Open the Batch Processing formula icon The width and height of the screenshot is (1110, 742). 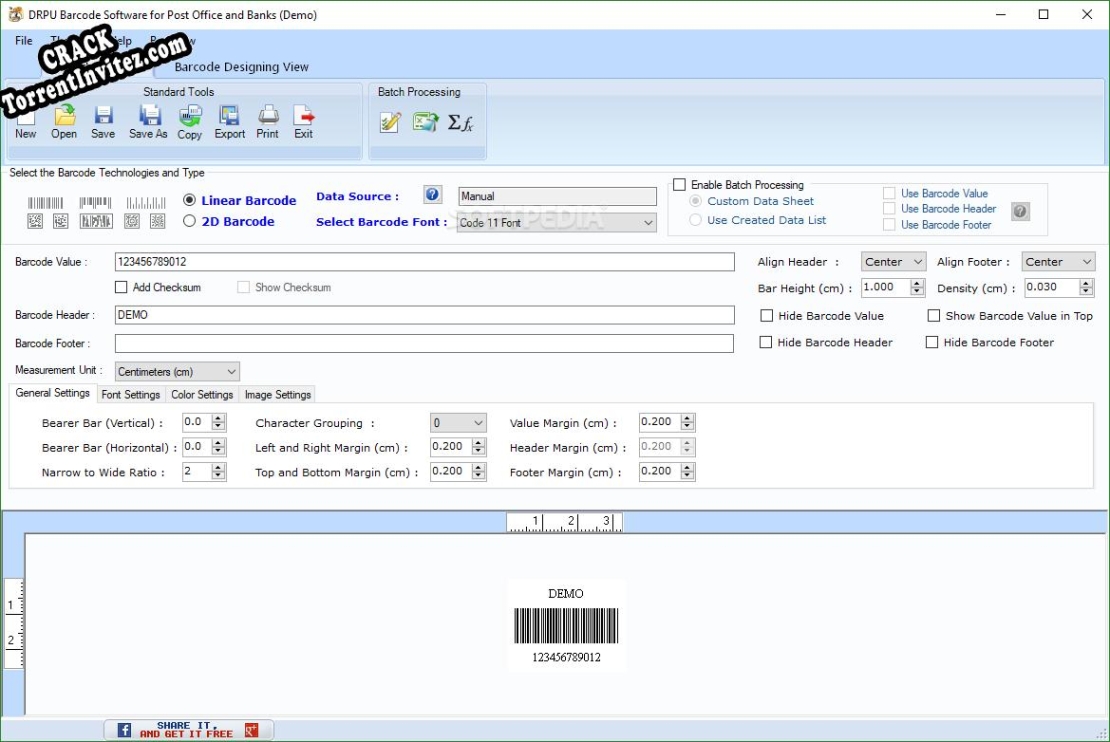click(x=458, y=121)
